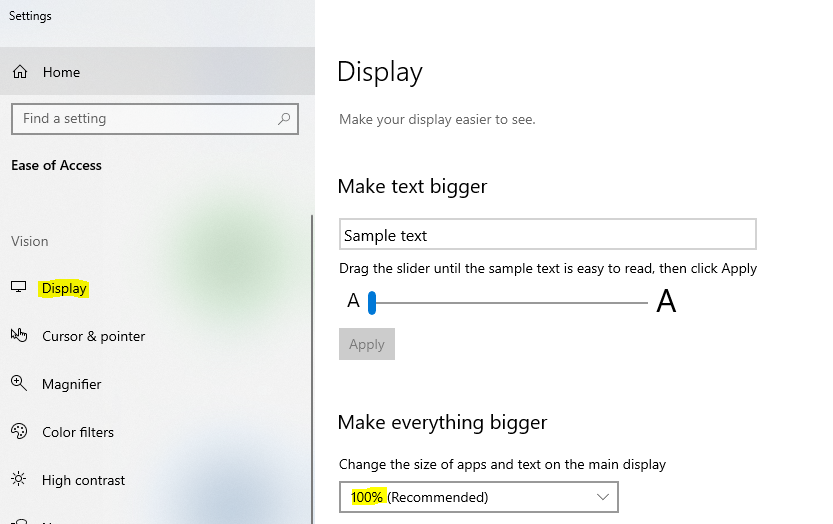Click the Display monitor icon in sidebar
Screen dimensions: 833x524
[18, 288]
